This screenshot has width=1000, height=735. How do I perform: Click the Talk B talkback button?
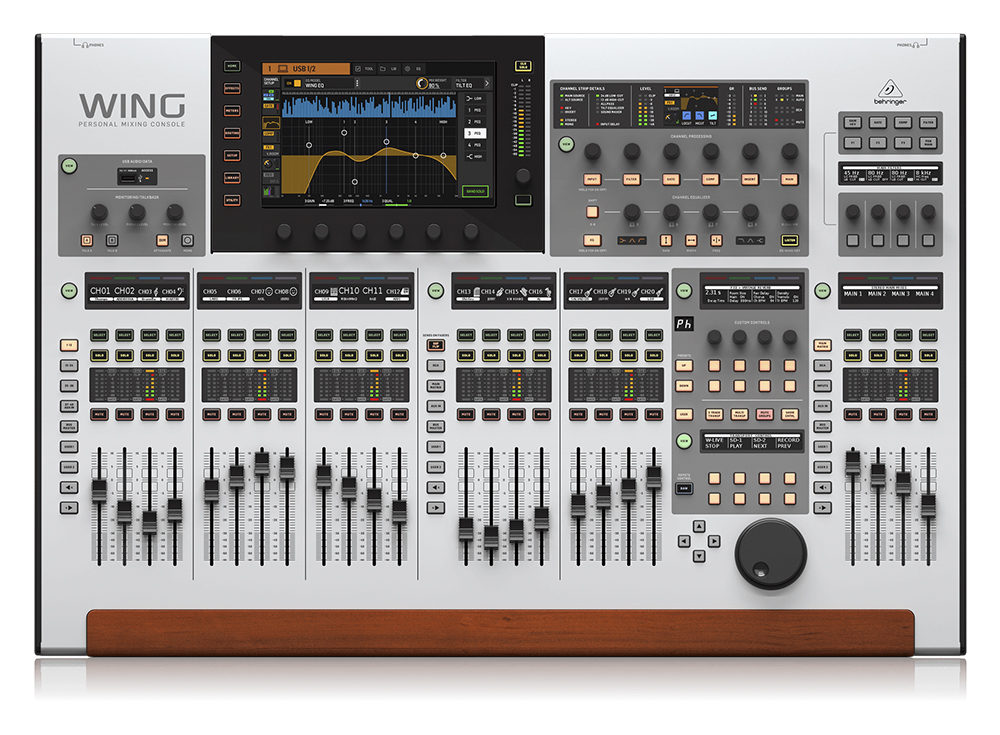(112, 240)
